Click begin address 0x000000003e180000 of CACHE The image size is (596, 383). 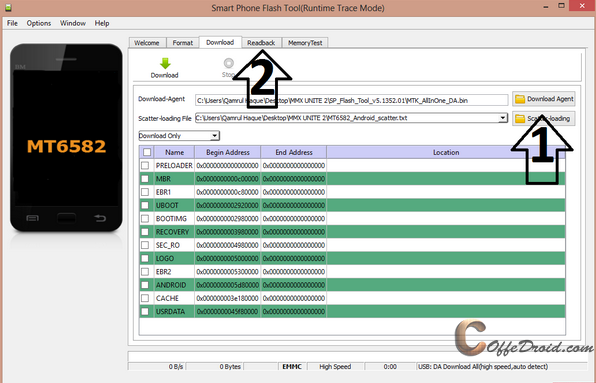tap(228, 298)
